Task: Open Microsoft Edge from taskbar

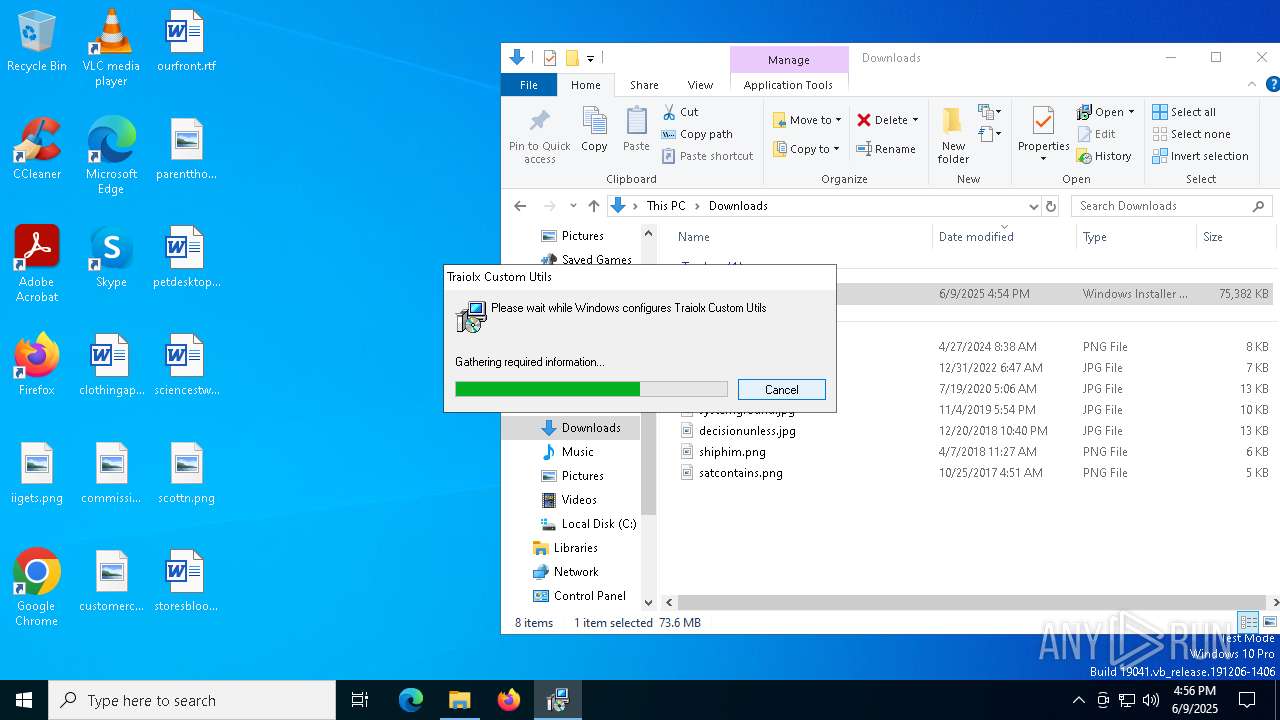Action: pyautogui.click(x=411, y=700)
